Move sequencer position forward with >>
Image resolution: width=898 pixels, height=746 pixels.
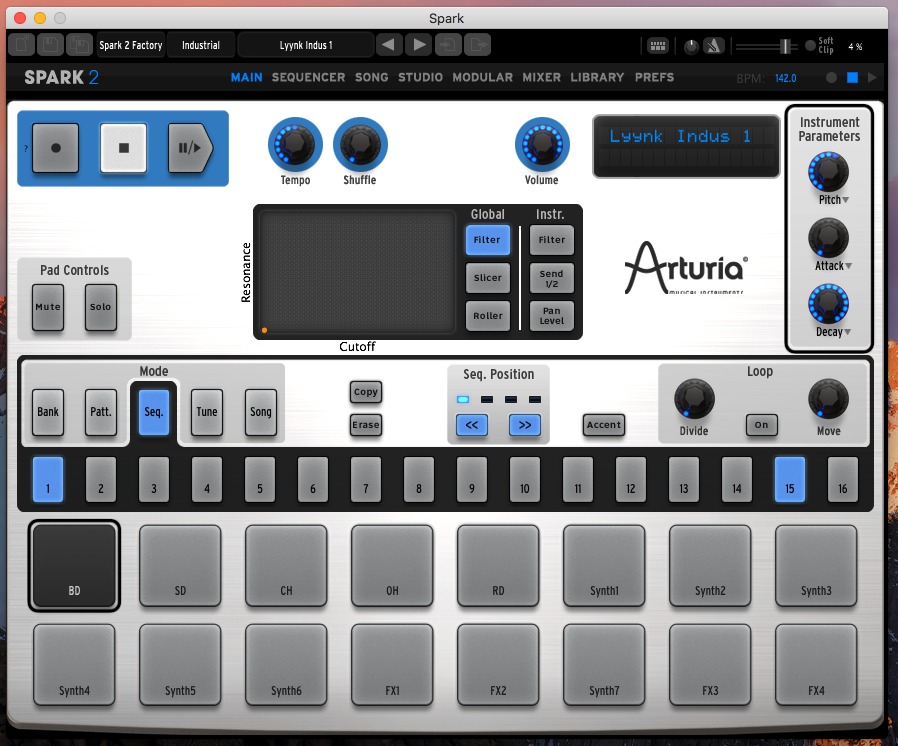point(525,425)
